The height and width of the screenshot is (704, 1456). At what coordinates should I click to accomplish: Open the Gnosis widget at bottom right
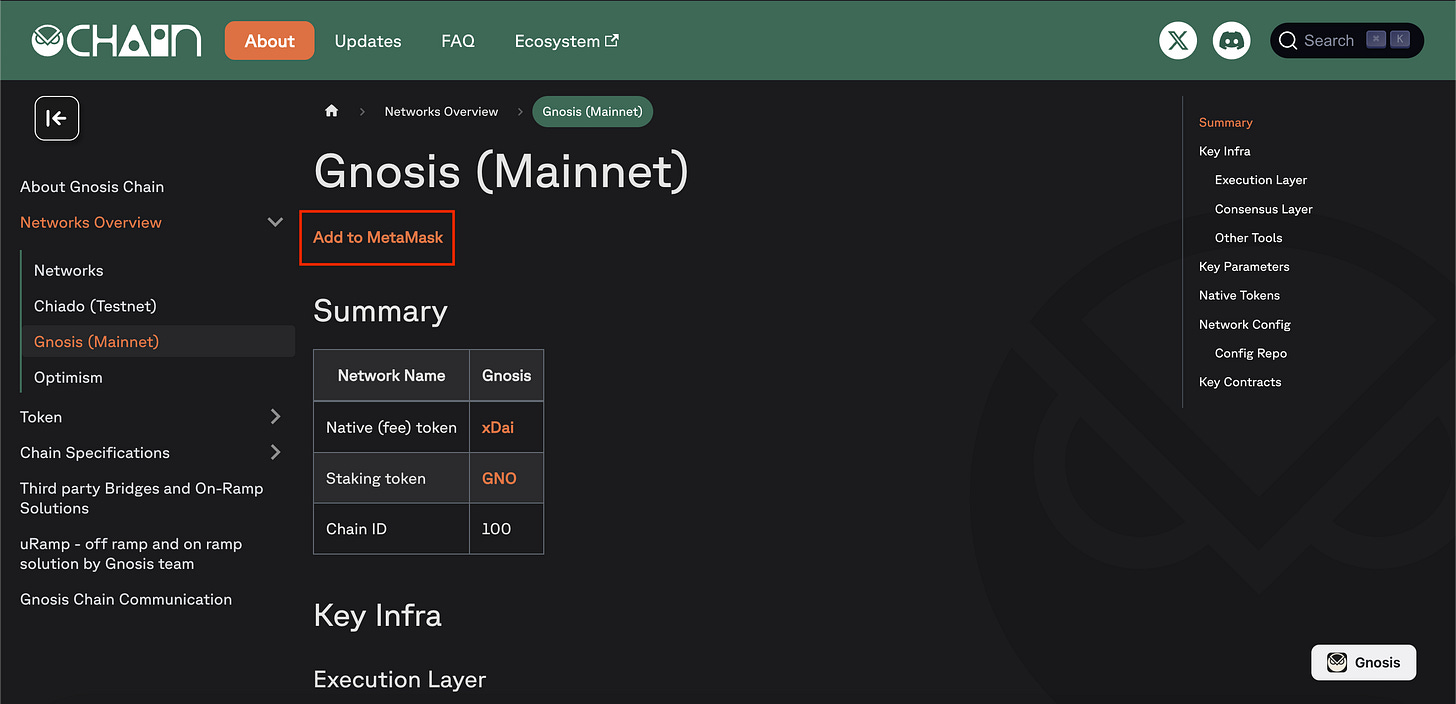[x=1363, y=662]
